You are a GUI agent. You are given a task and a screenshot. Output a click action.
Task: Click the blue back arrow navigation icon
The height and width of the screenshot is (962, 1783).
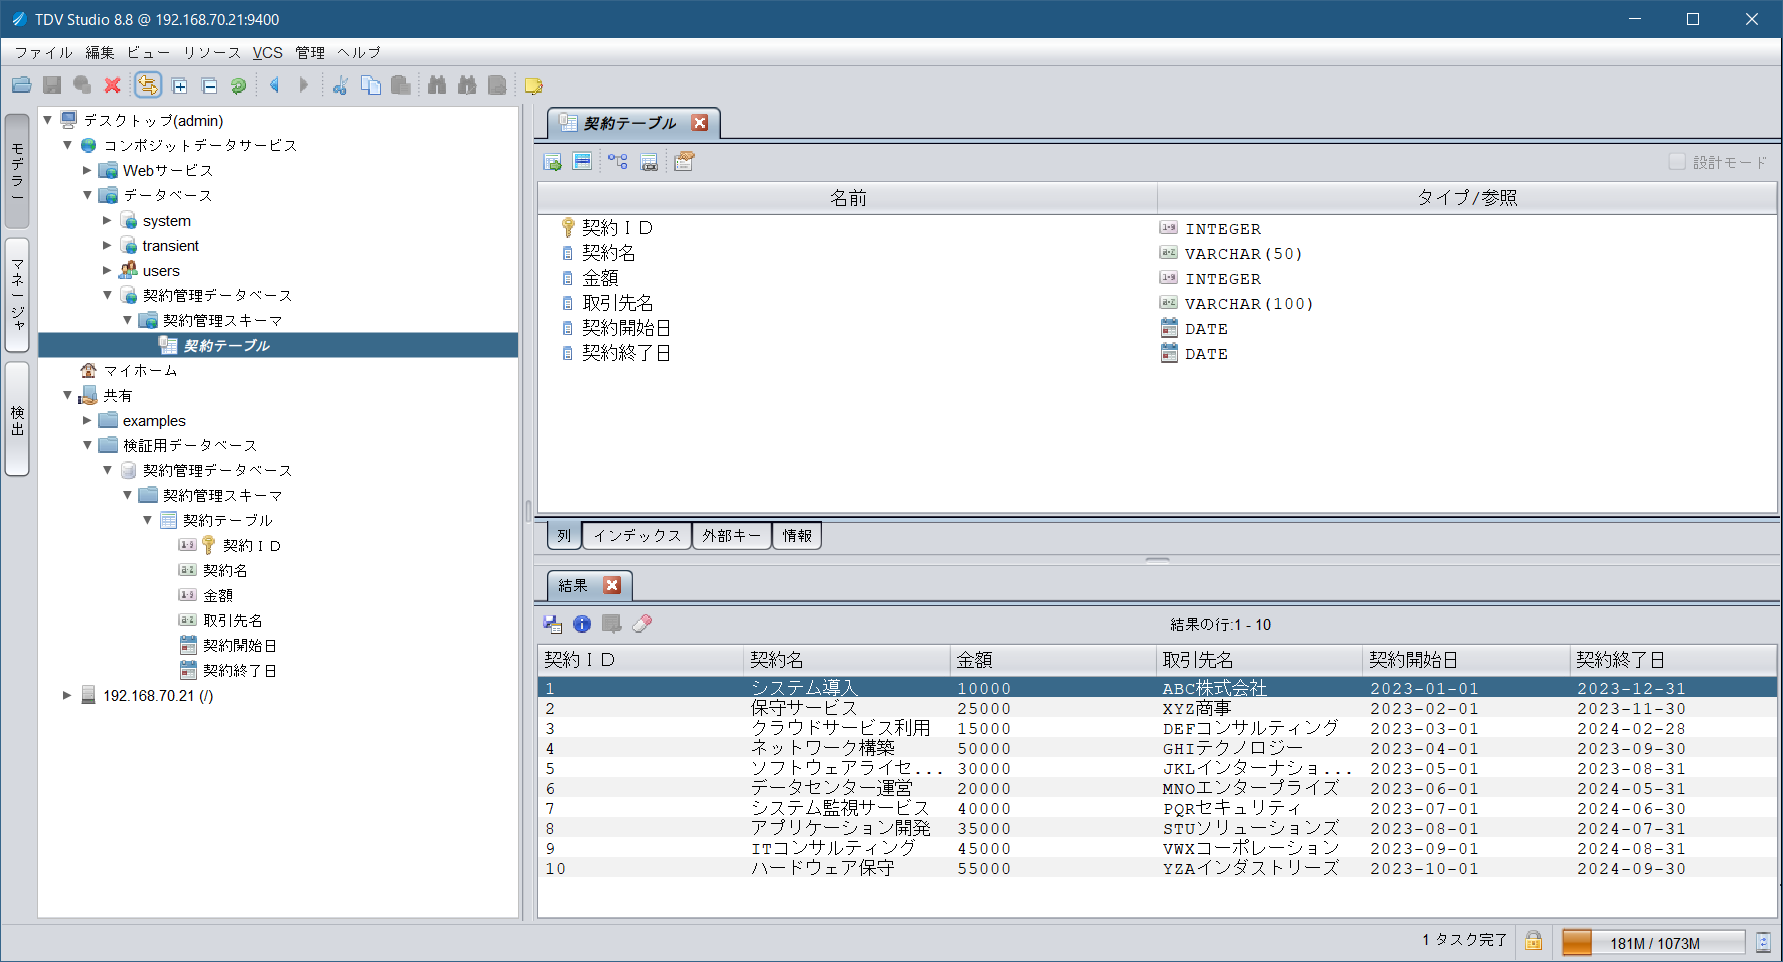(274, 86)
